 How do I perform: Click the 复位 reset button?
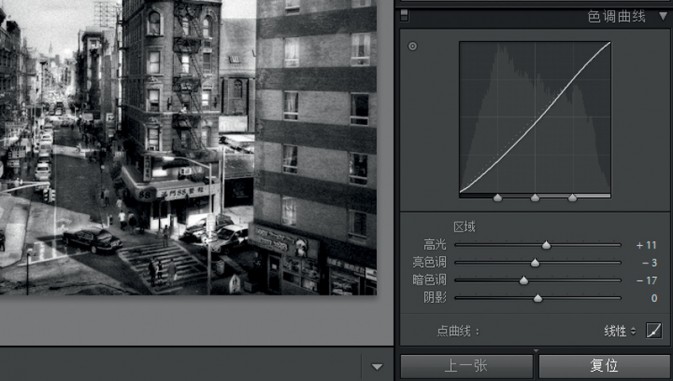[x=604, y=366]
